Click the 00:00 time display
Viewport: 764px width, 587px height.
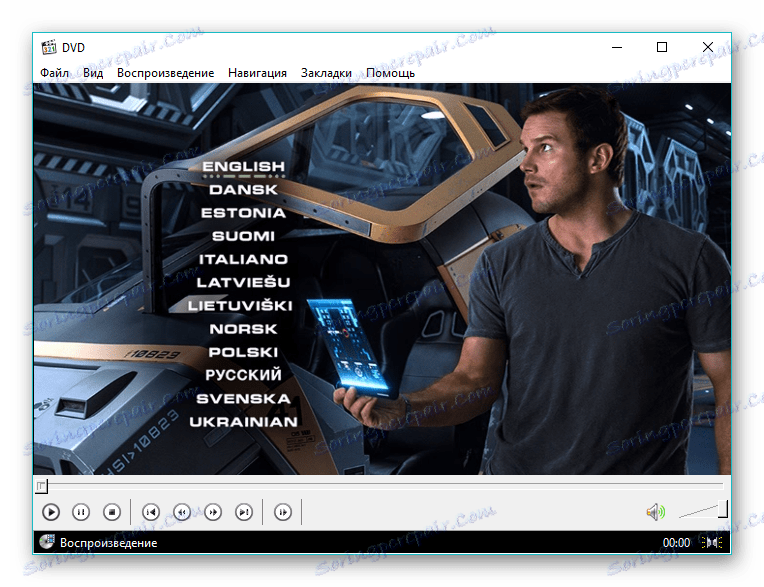(x=676, y=543)
